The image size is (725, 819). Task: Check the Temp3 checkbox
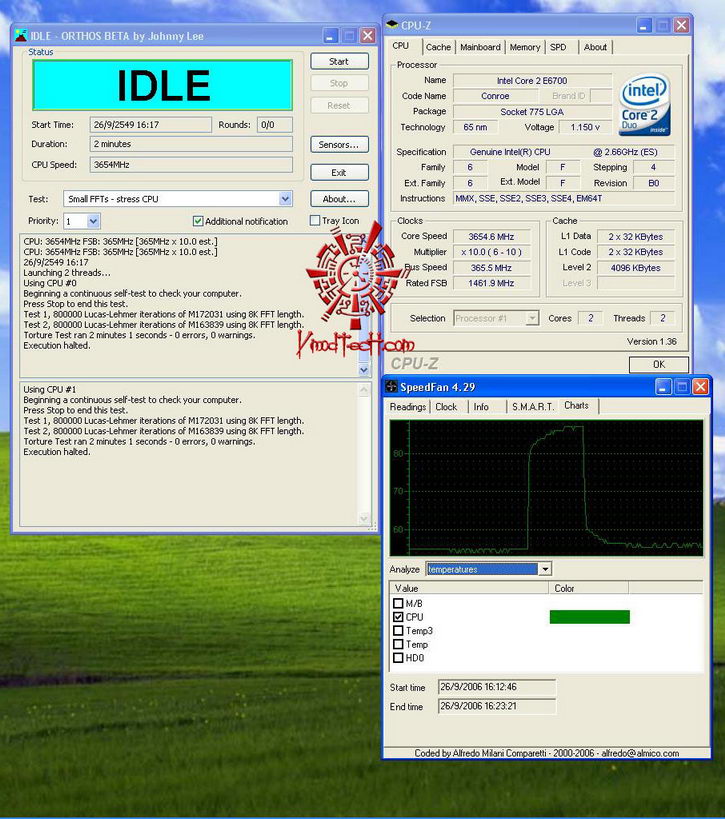[x=398, y=630]
